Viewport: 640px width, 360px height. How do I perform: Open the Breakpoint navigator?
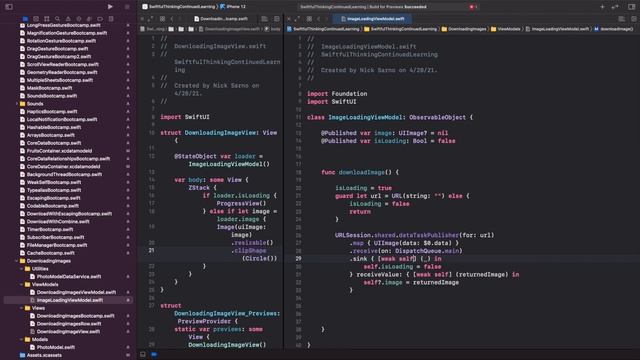(x=100, y=19)
